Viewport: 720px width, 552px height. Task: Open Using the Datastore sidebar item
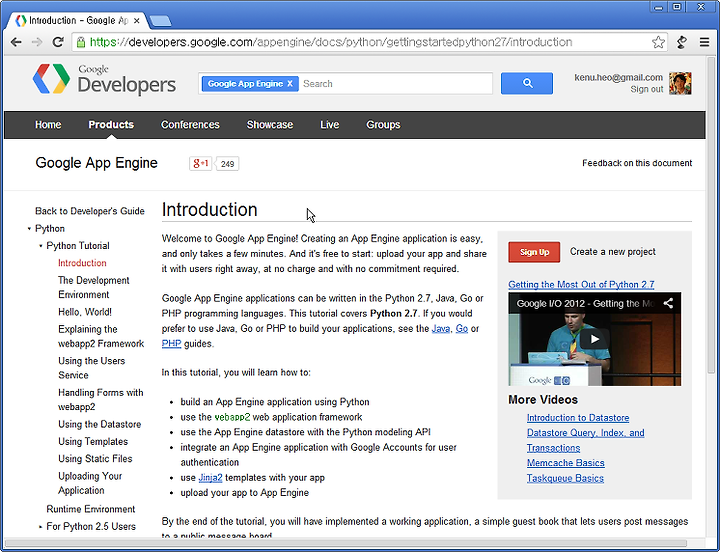[100, 424]
